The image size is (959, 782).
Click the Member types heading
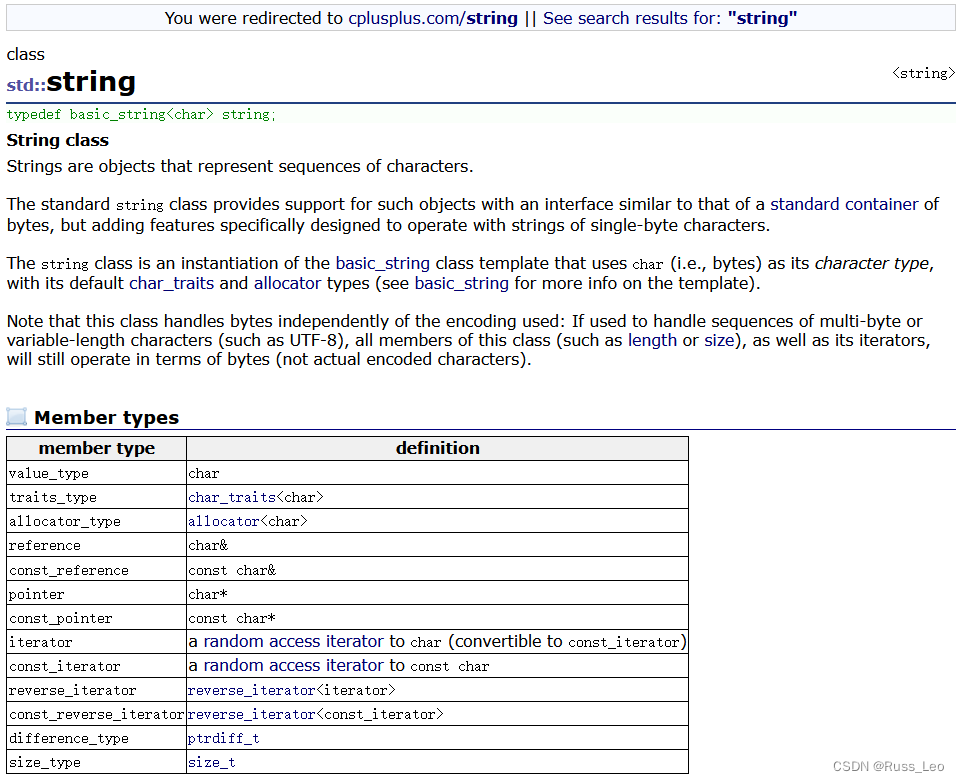click(106, 418)
